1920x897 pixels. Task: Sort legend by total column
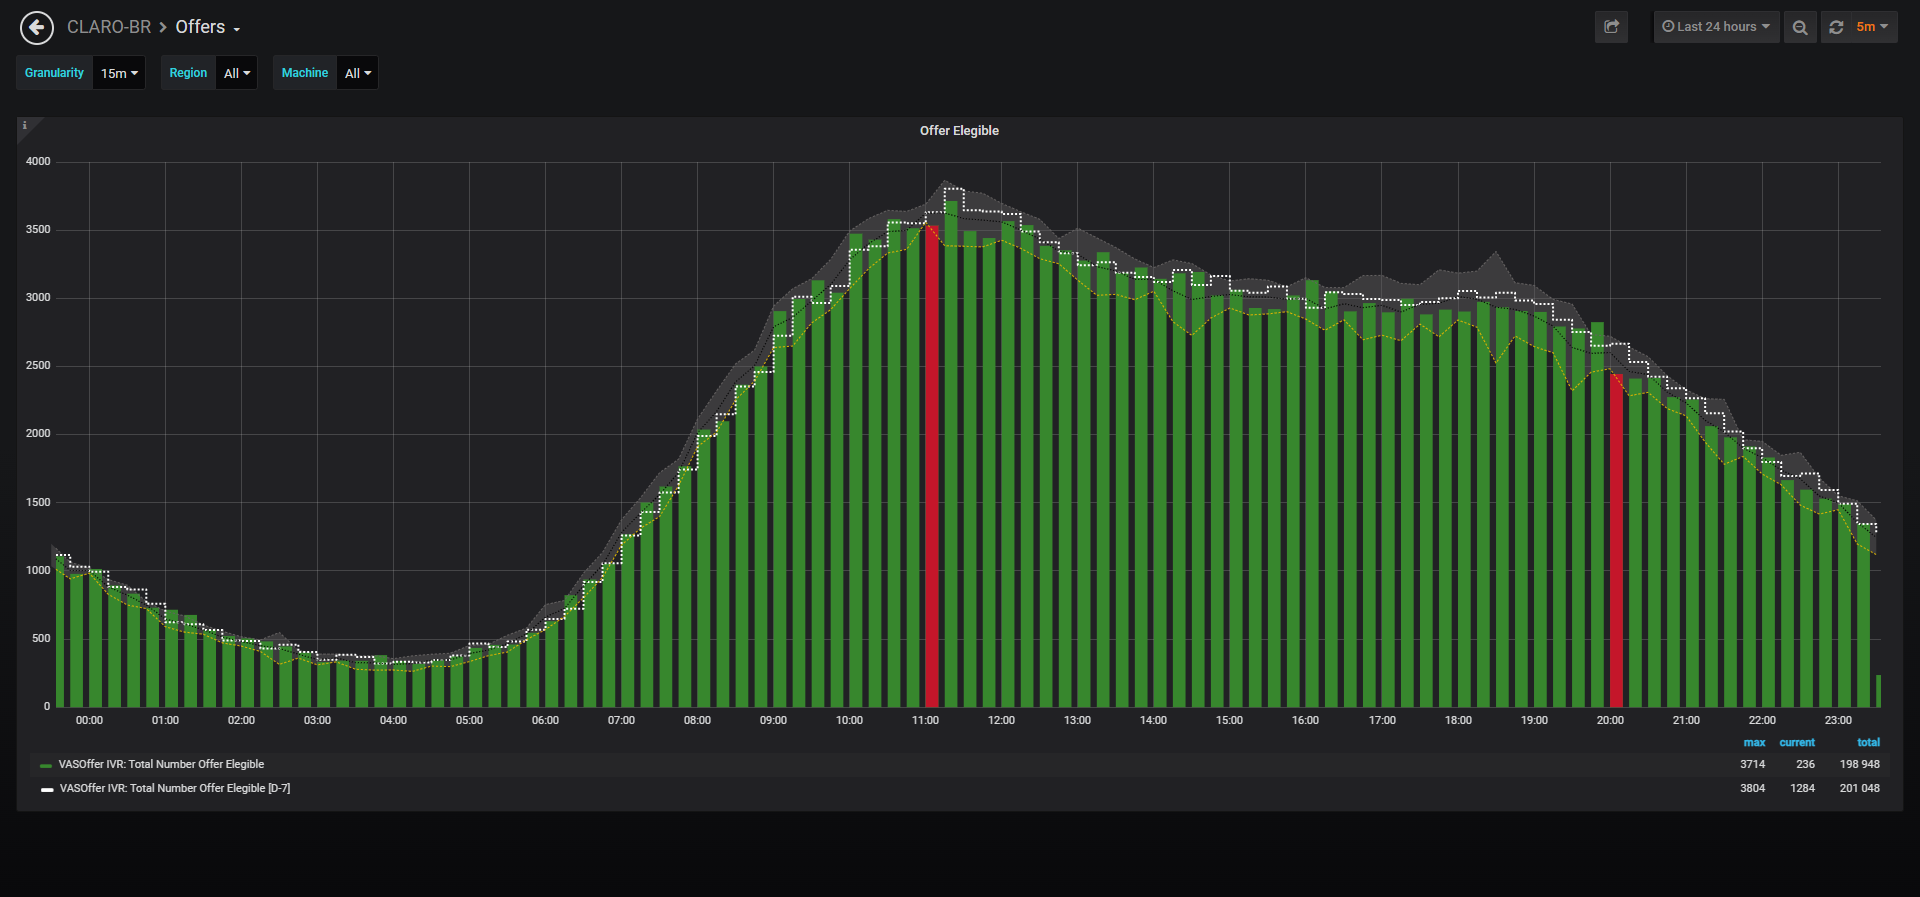pos(1868,743)
